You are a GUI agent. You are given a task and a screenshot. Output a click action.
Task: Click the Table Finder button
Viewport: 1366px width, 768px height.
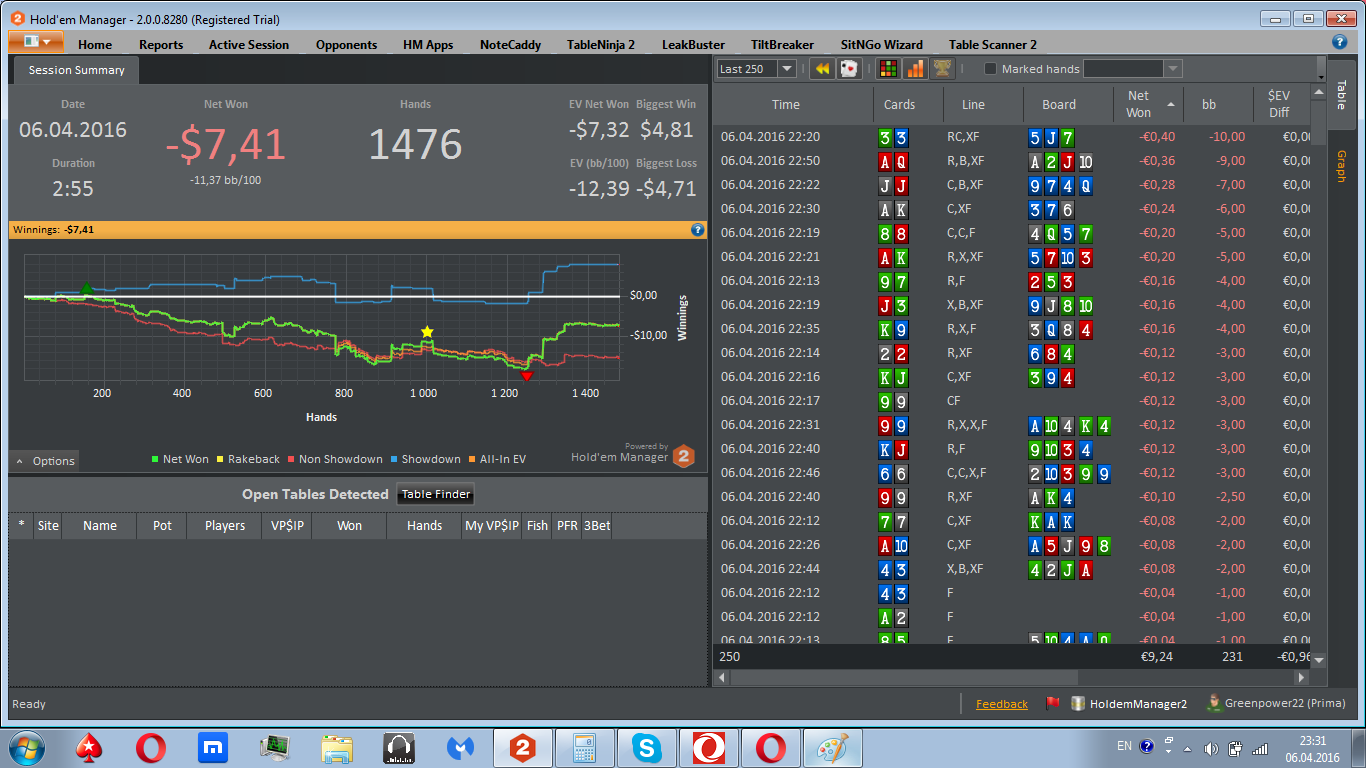pyautogui.click(x=435, y=494)
